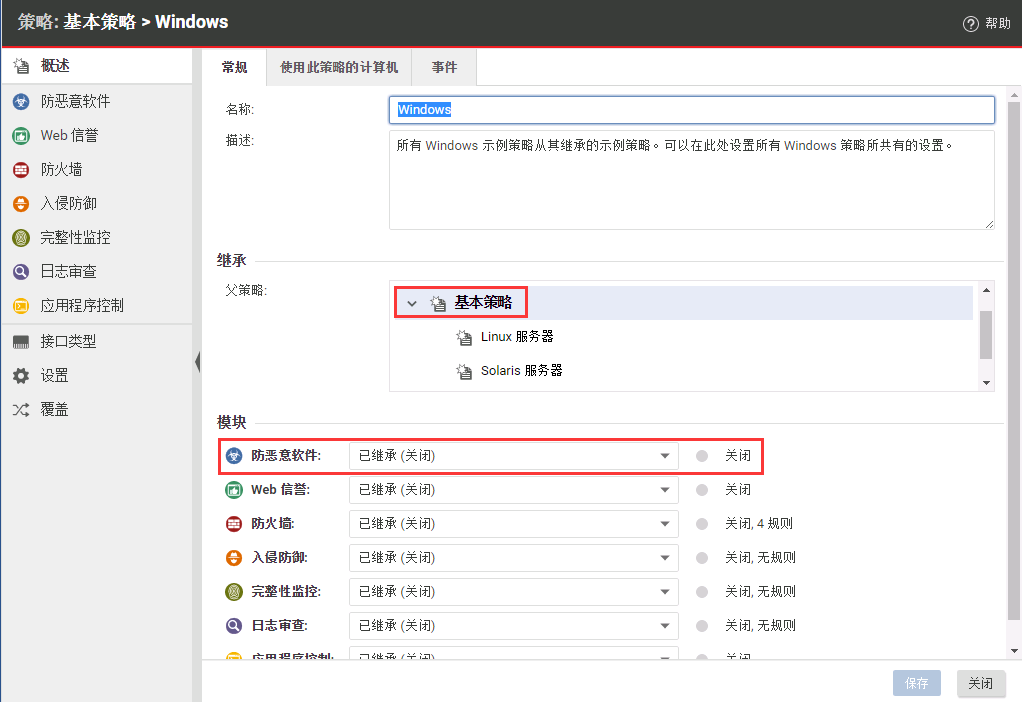Click the parent policy list scrollbar down arrow
Image resolution: width=1022 pixels, height=702 pixels.
pos(986,383)
